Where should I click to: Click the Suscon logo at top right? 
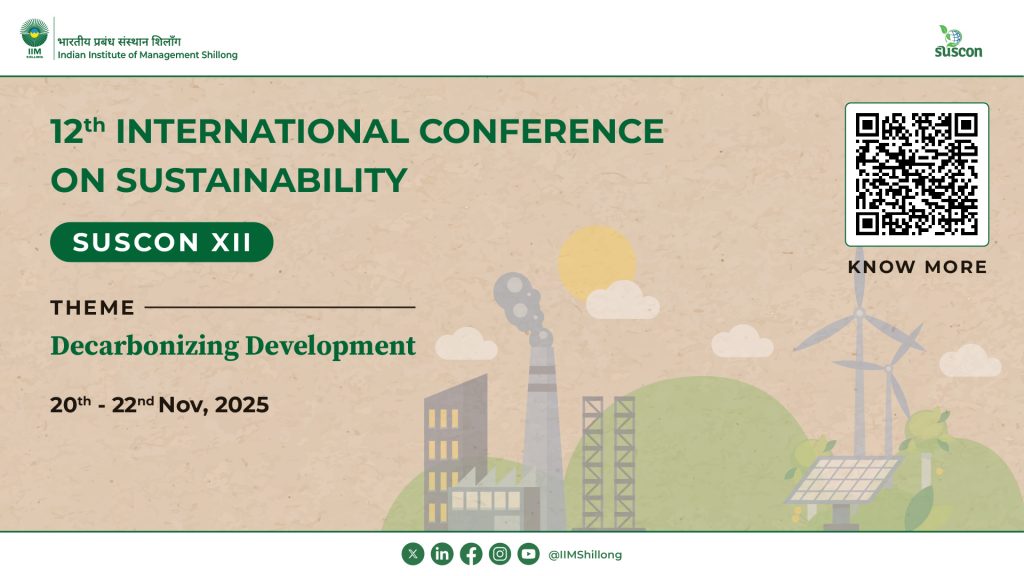pyautogui.click(x=958, y=42)
